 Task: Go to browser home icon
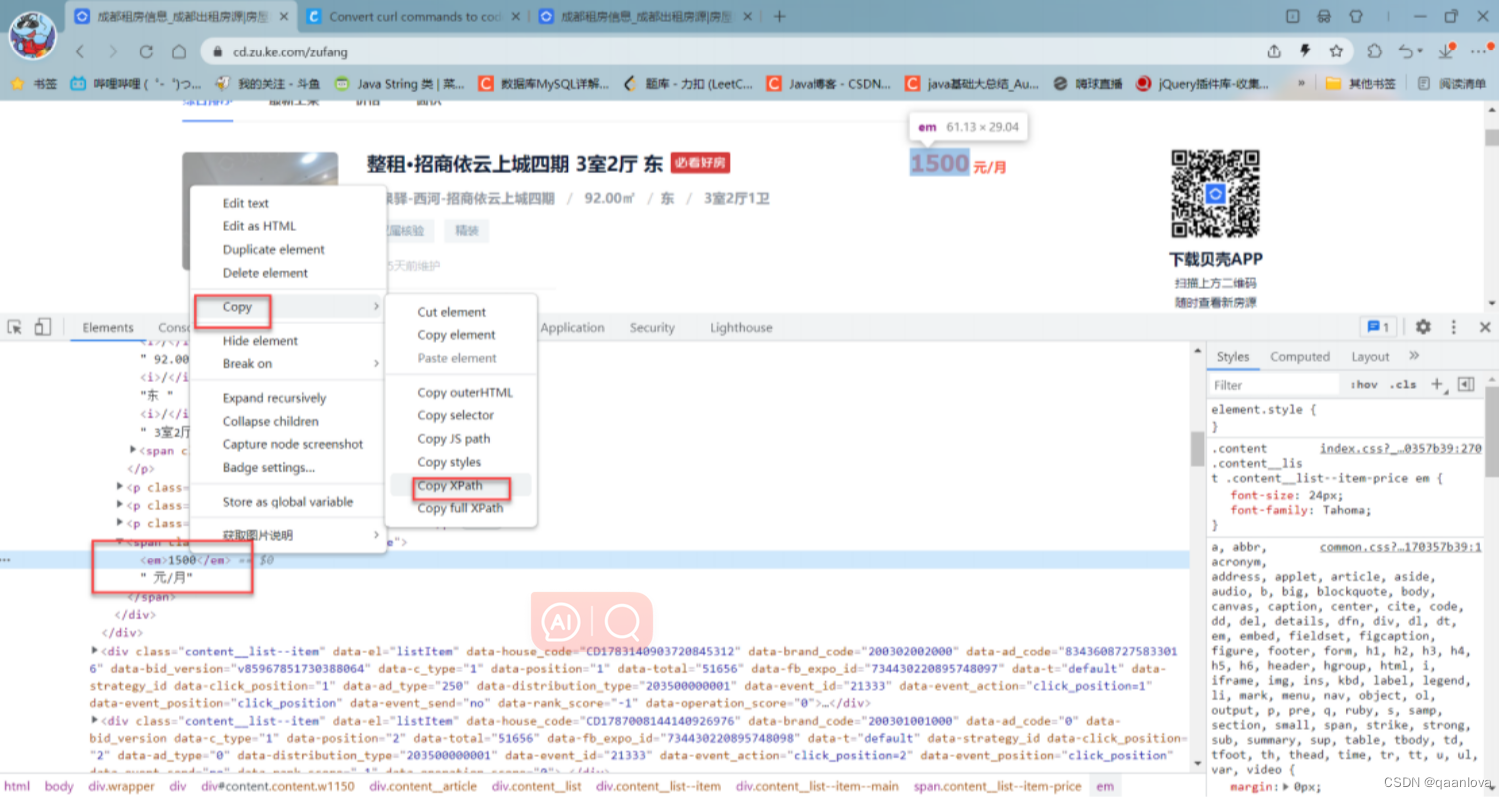point(179,51)
